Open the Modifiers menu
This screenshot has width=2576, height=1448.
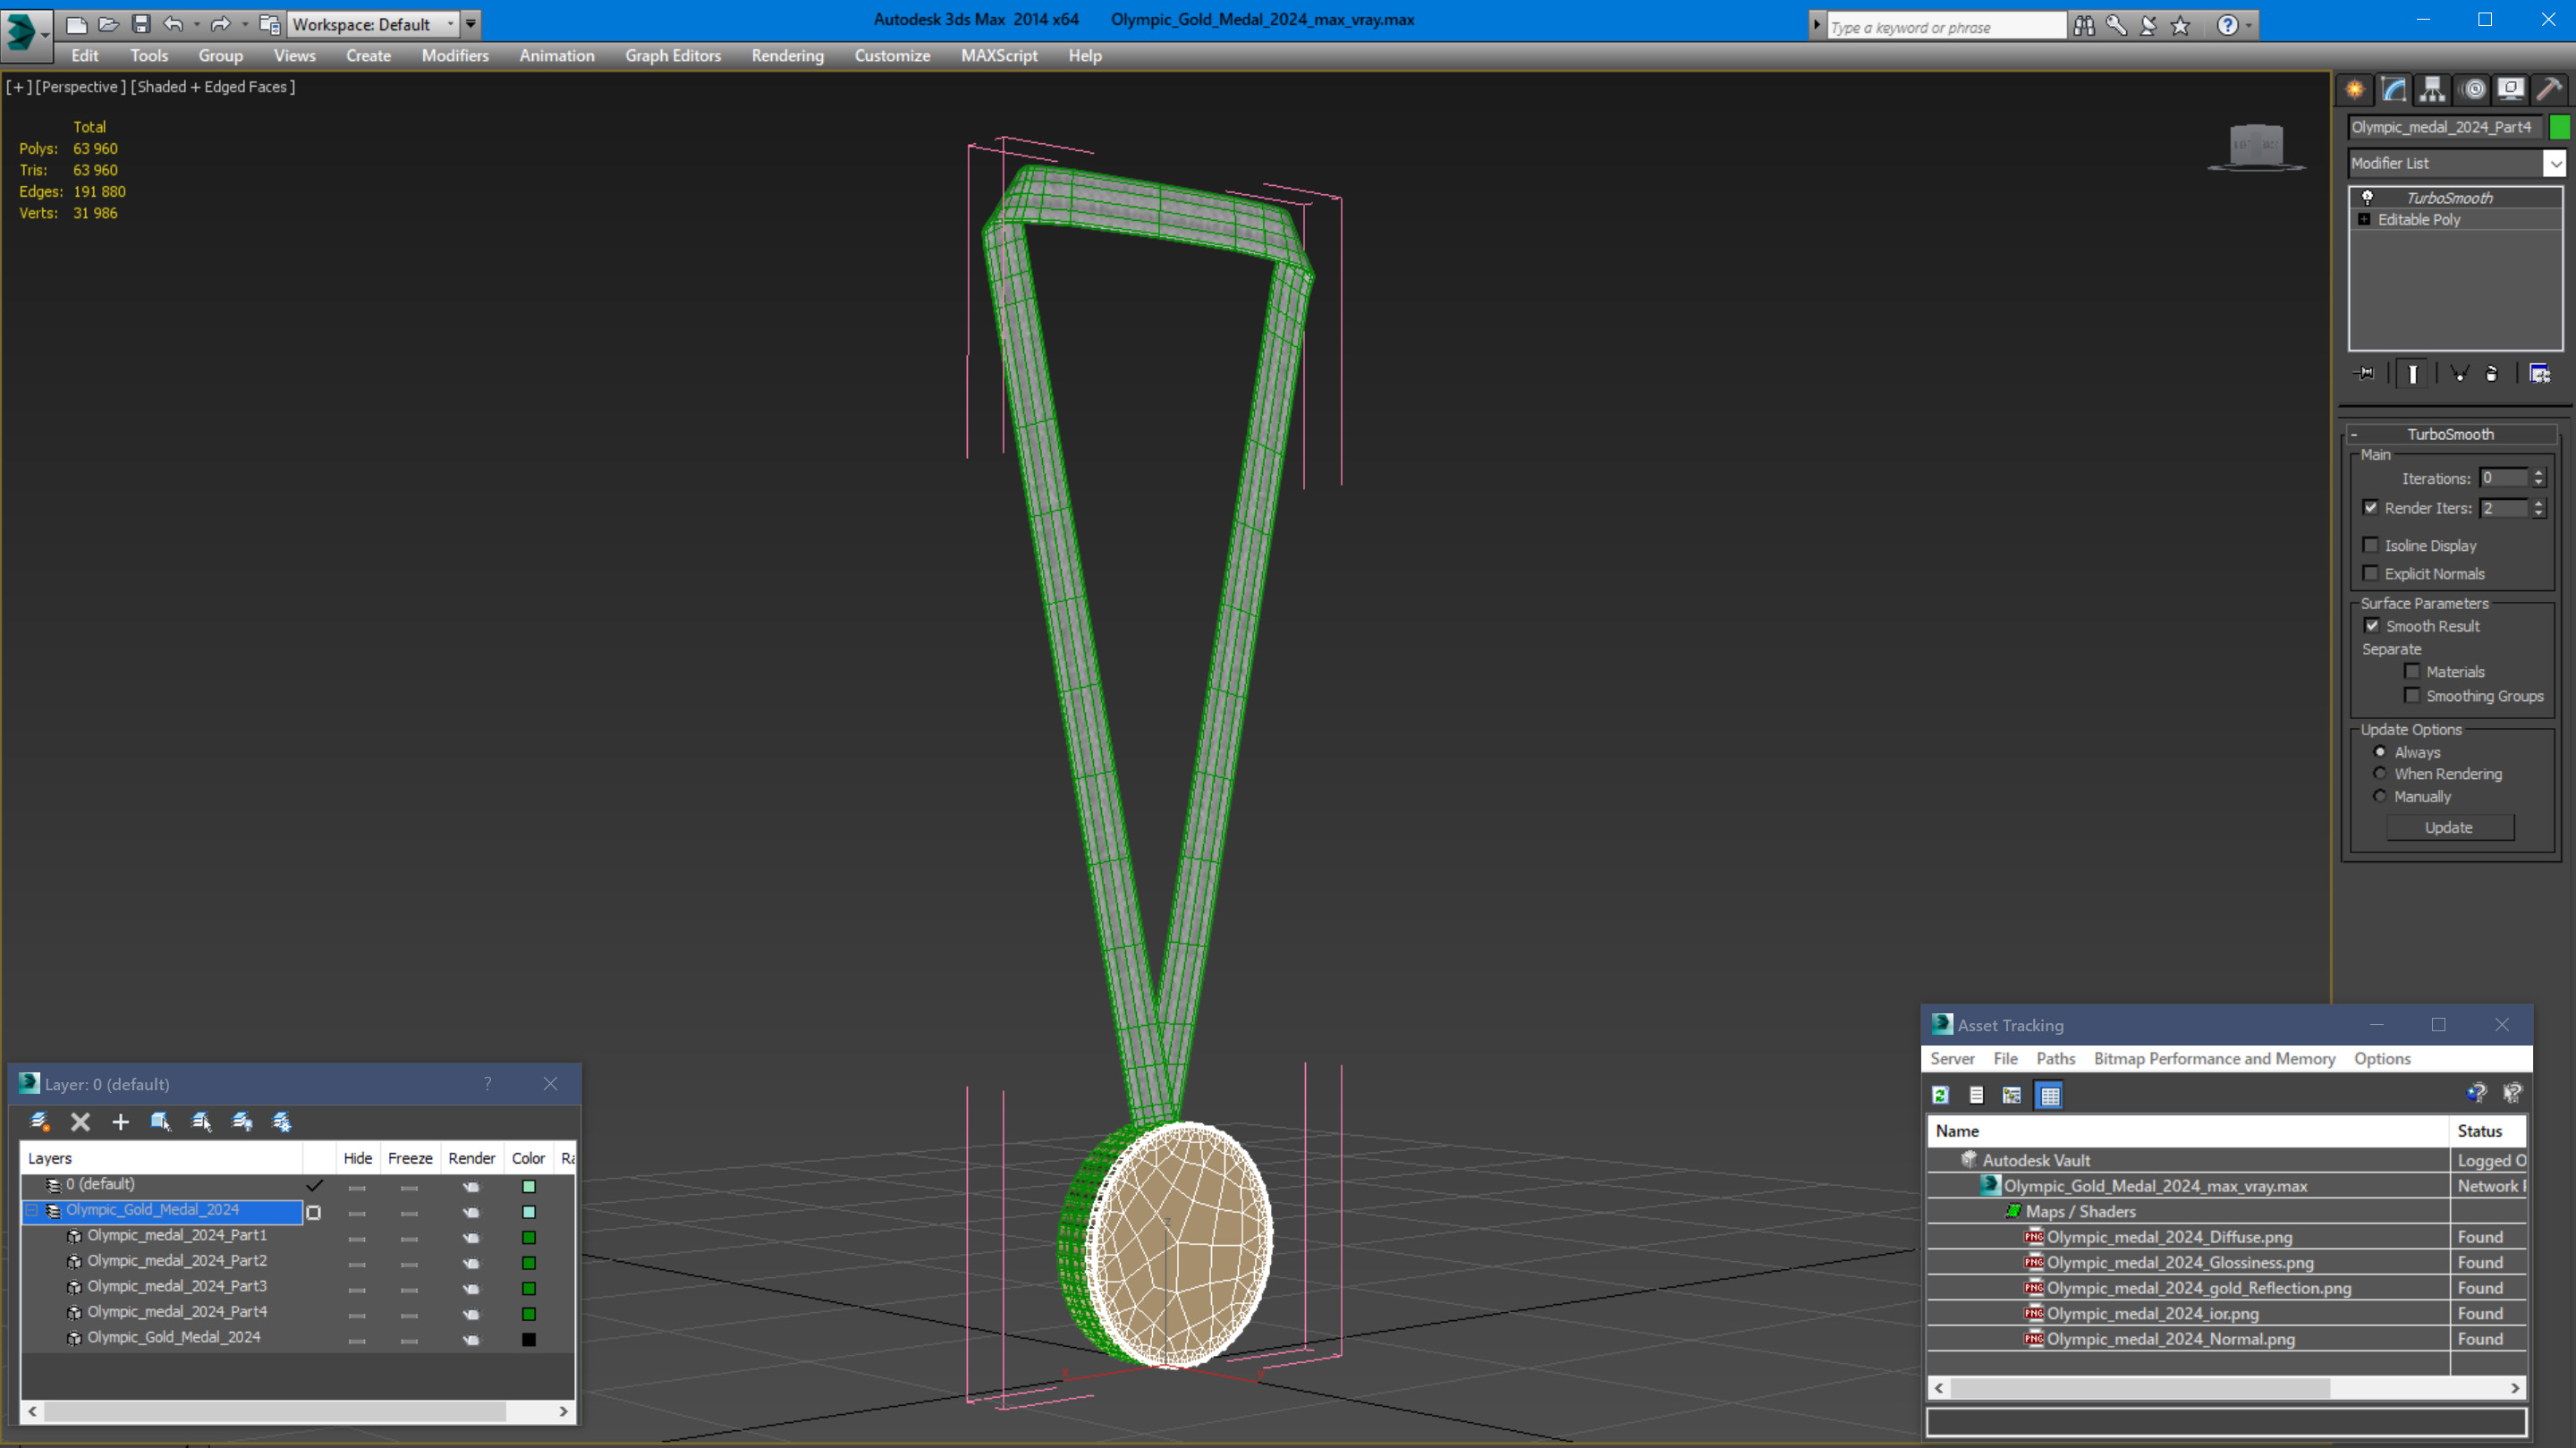point(455,56)
